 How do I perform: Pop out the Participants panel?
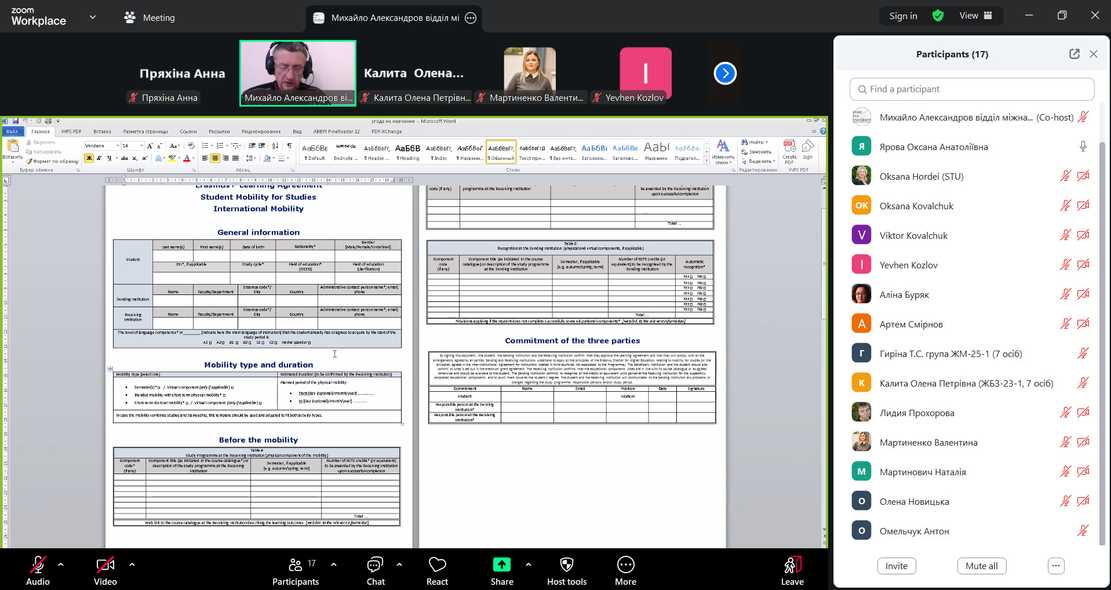coord(1074,54)
